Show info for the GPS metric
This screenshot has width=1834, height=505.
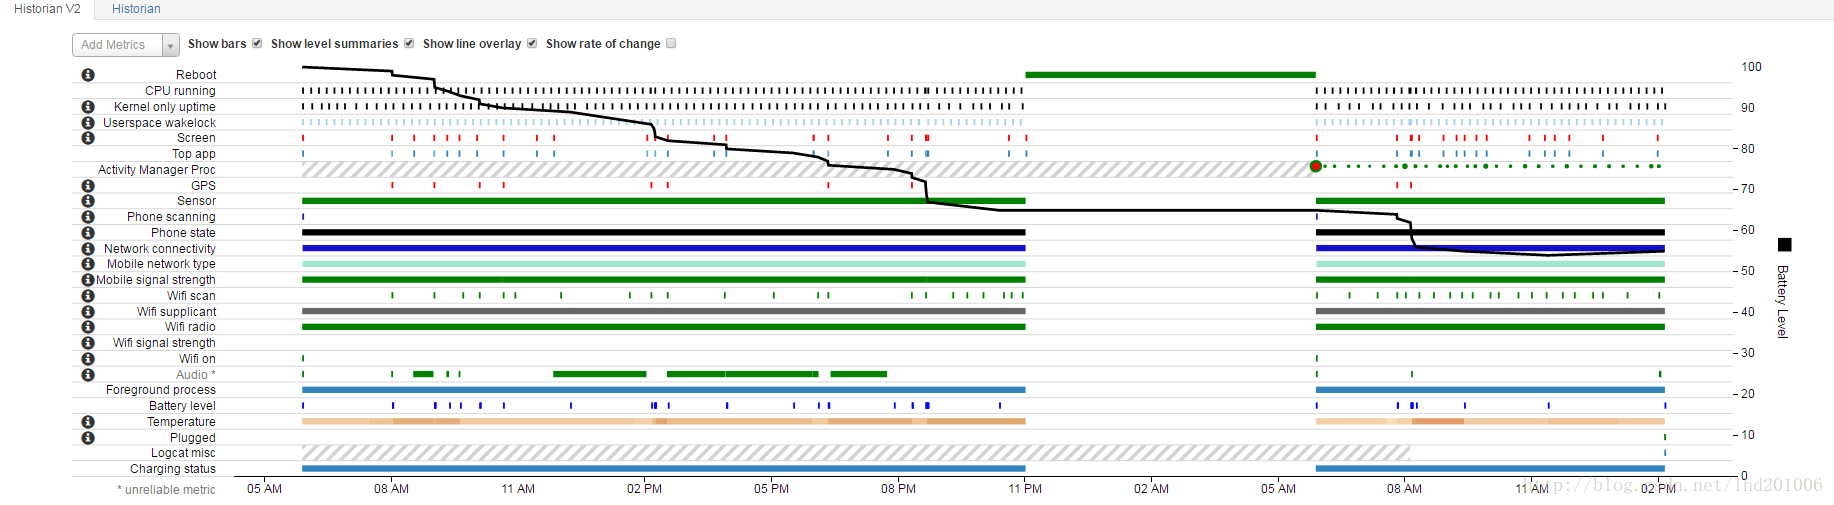point(88,186)
